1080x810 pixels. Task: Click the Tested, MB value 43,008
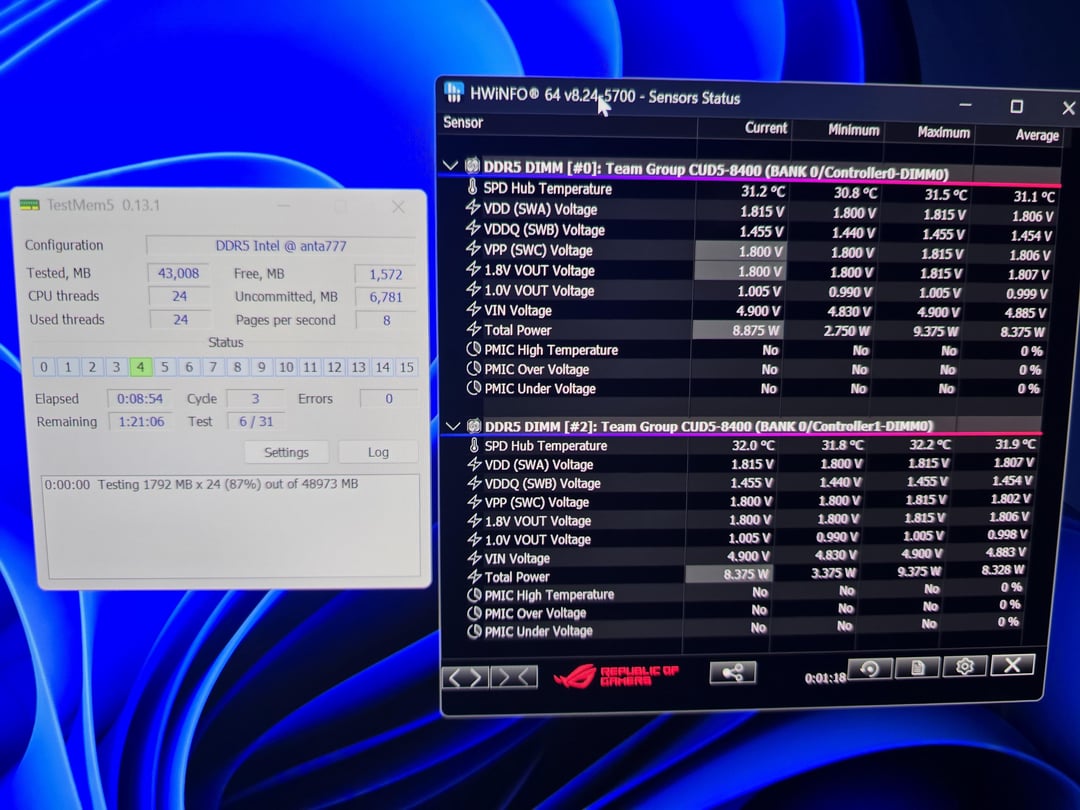coord(178,273)
